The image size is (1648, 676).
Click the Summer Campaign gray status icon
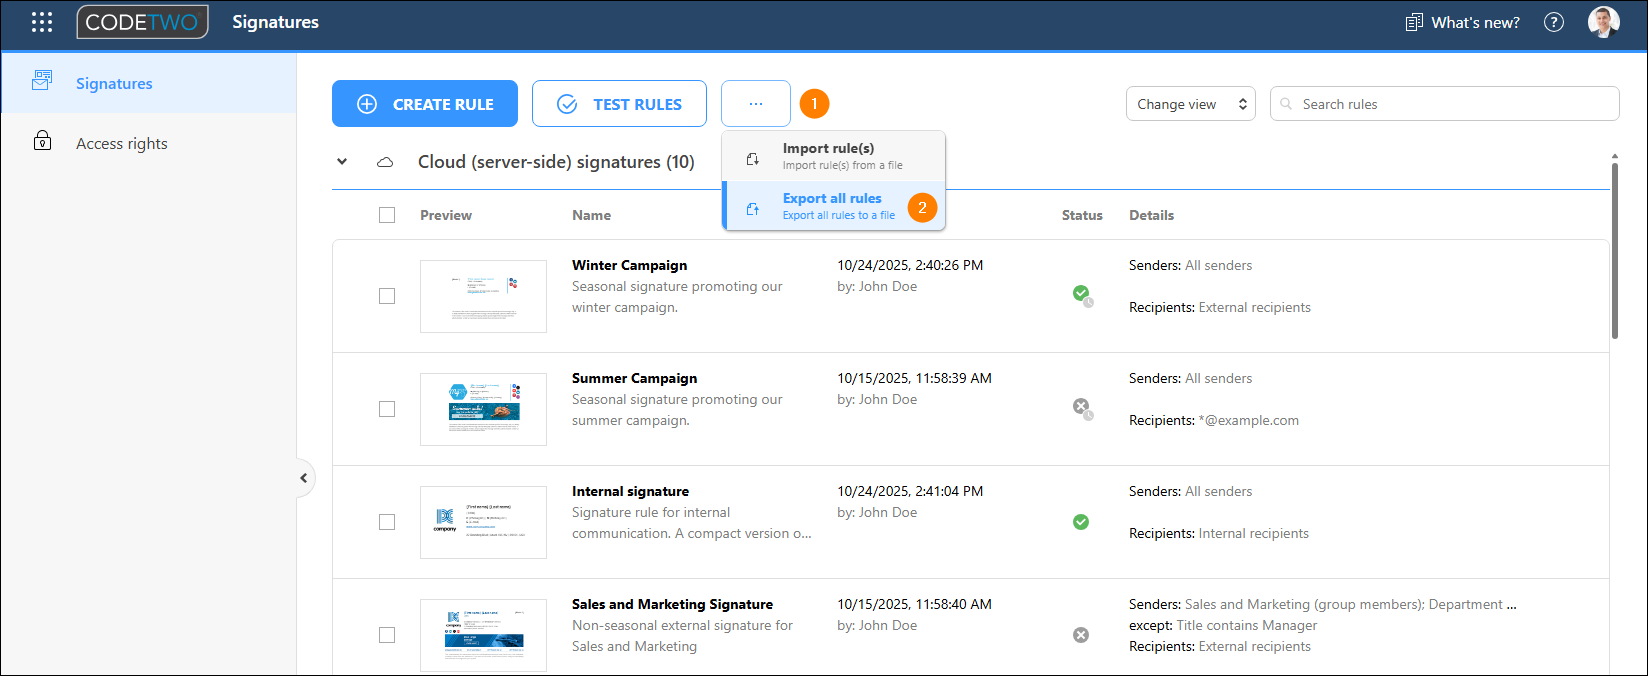[x=1082, y=407]
